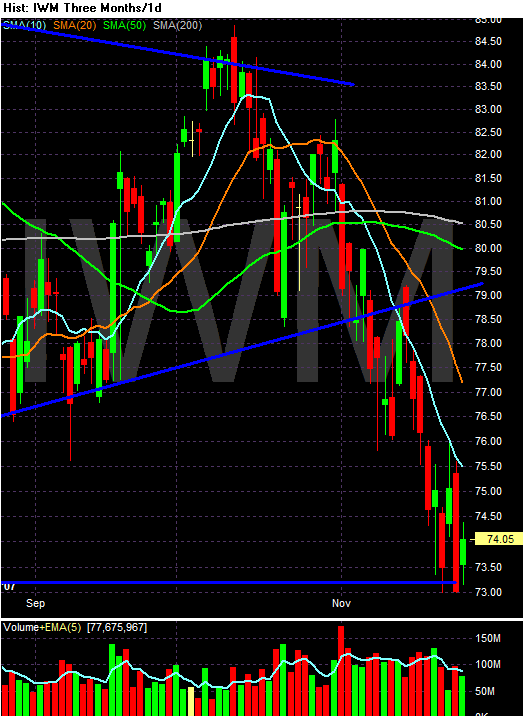Select the green SMA(50) indicator label
This screenshot has height=719, width=524.
pos(124,25)
